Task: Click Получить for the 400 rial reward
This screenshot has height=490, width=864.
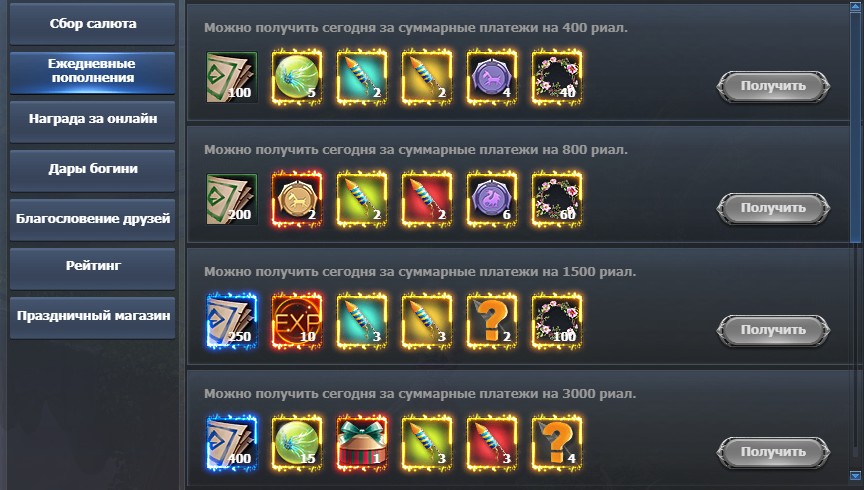Action: (x=773, y=86)
